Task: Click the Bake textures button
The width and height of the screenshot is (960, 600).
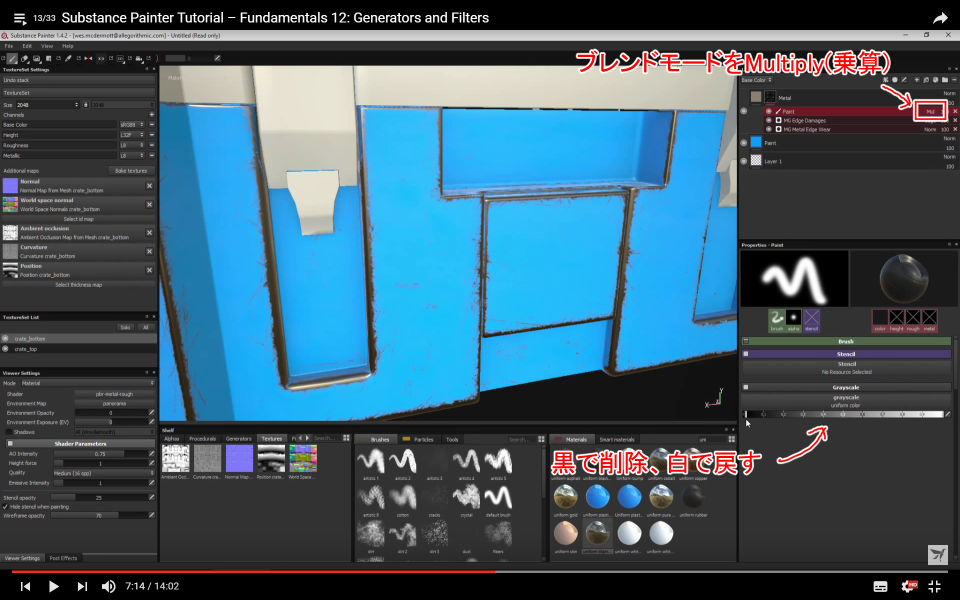Action: click(130, 171)
